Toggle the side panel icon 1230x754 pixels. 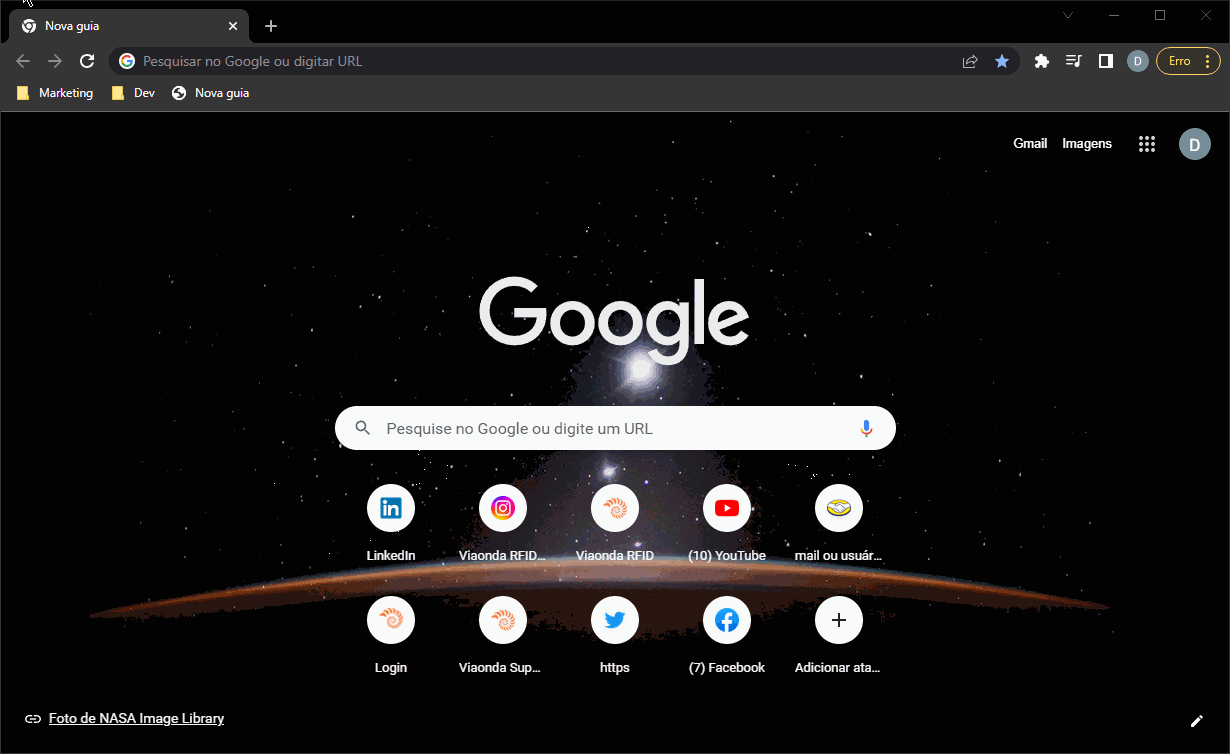1106,61
